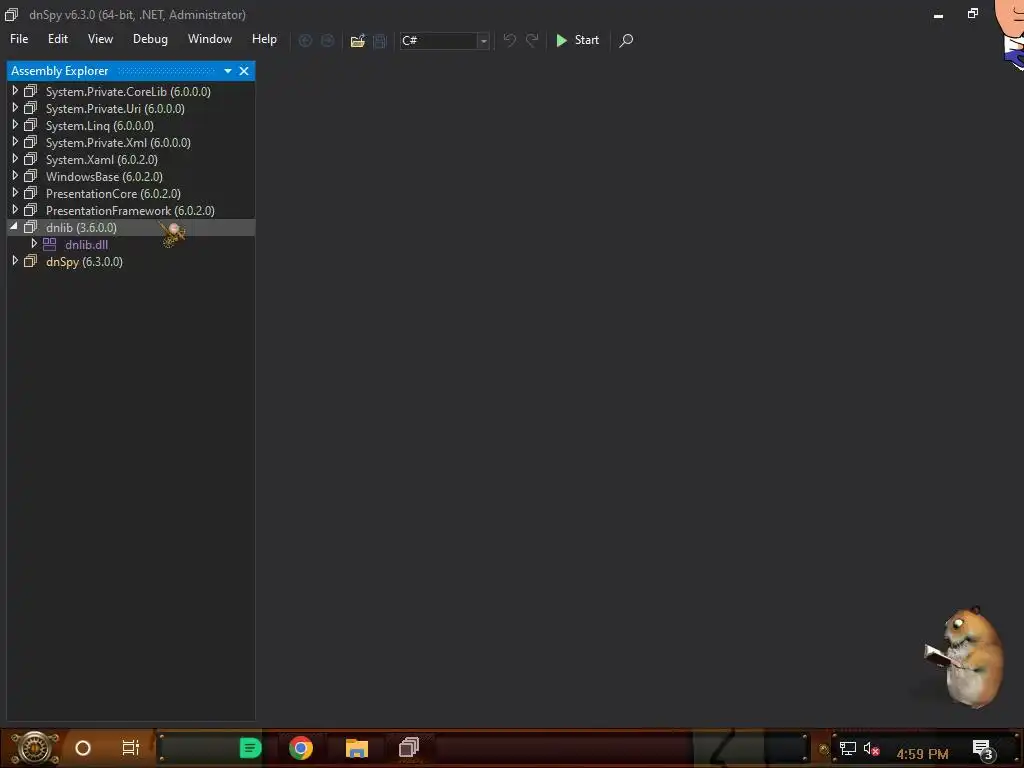
Task: Expand the System.Private.CoreLib node
Action: tap(15, 91)
